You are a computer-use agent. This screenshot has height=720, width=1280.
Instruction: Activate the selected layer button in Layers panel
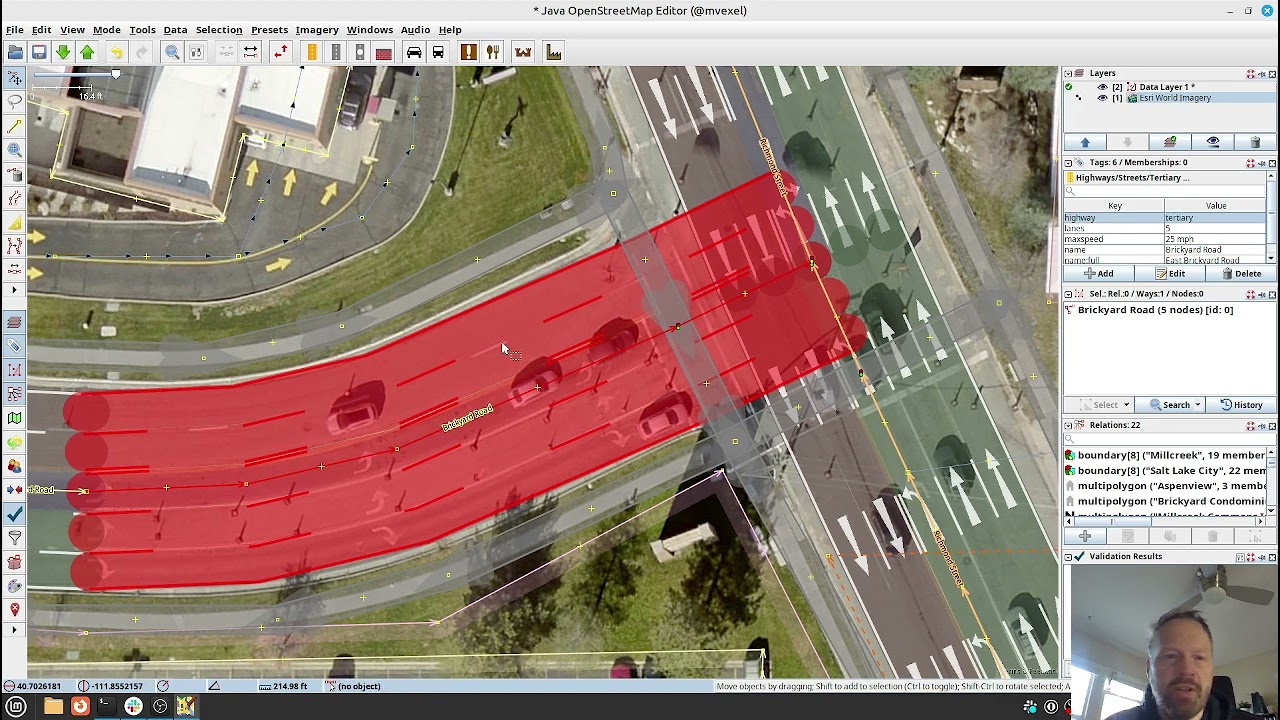point(1170,143)
